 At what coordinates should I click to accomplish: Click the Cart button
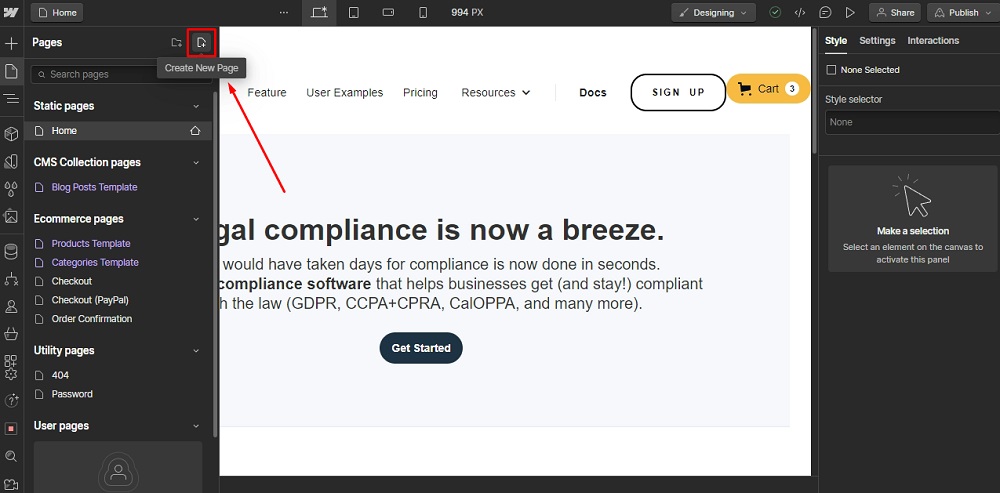coord(768,89)
